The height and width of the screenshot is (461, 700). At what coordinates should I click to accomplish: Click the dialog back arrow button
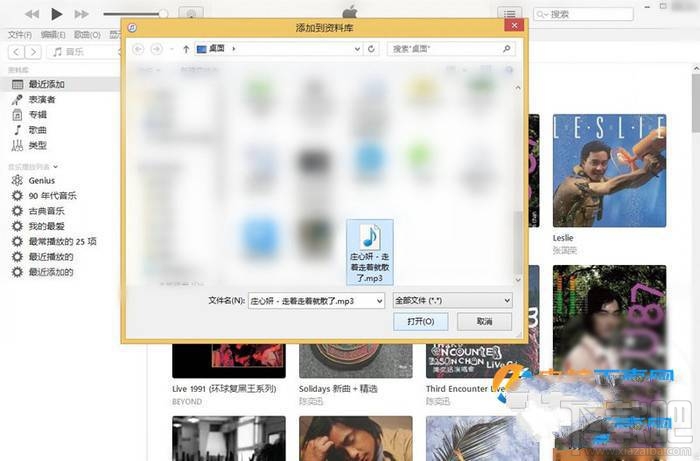(x=138, y=49)
